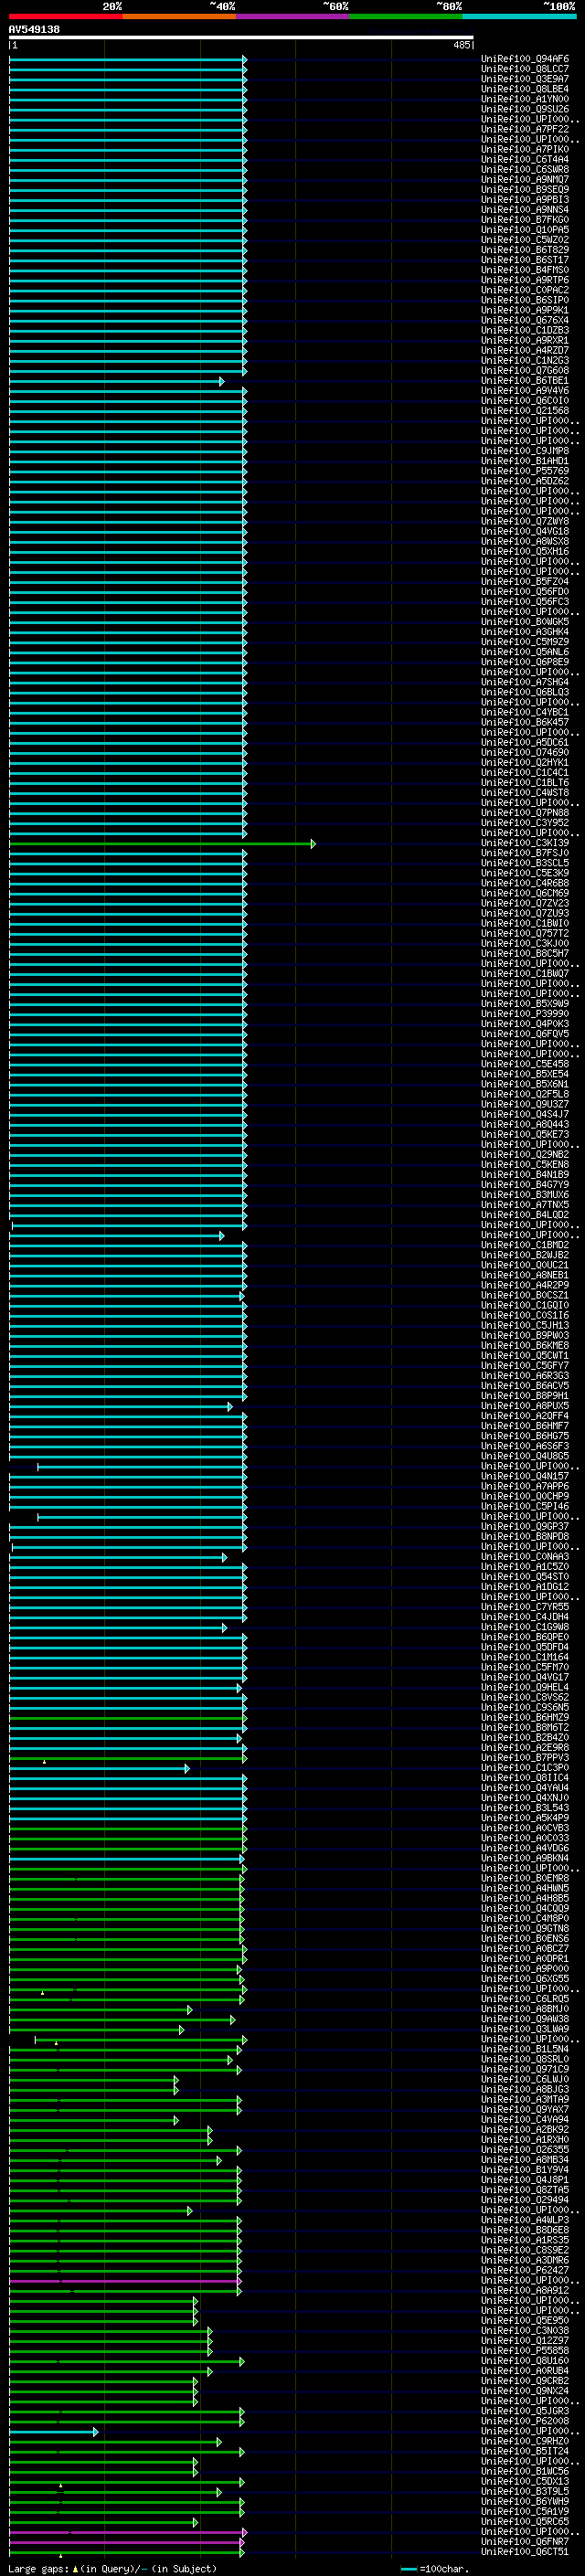Select hit label UniRef100_A7TNX5
Viewport: 585px width, 2576px height.
[525, 1205]
